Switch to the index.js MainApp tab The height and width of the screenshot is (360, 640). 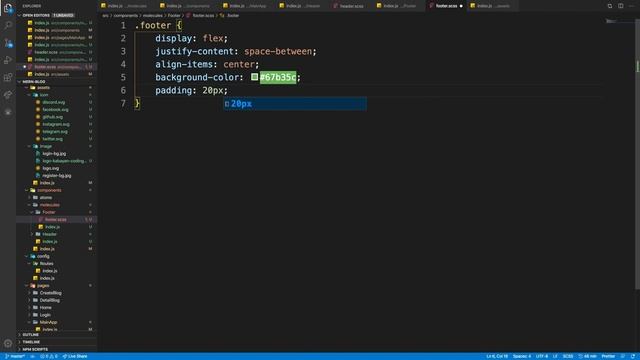click(x=247, y=6)
